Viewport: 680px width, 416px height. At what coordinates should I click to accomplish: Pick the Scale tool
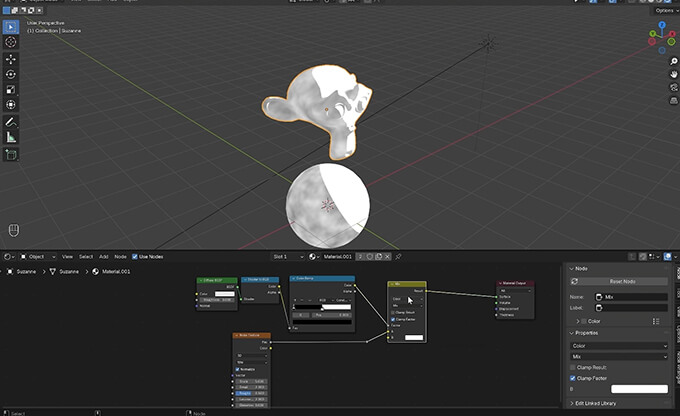(11, 89)
